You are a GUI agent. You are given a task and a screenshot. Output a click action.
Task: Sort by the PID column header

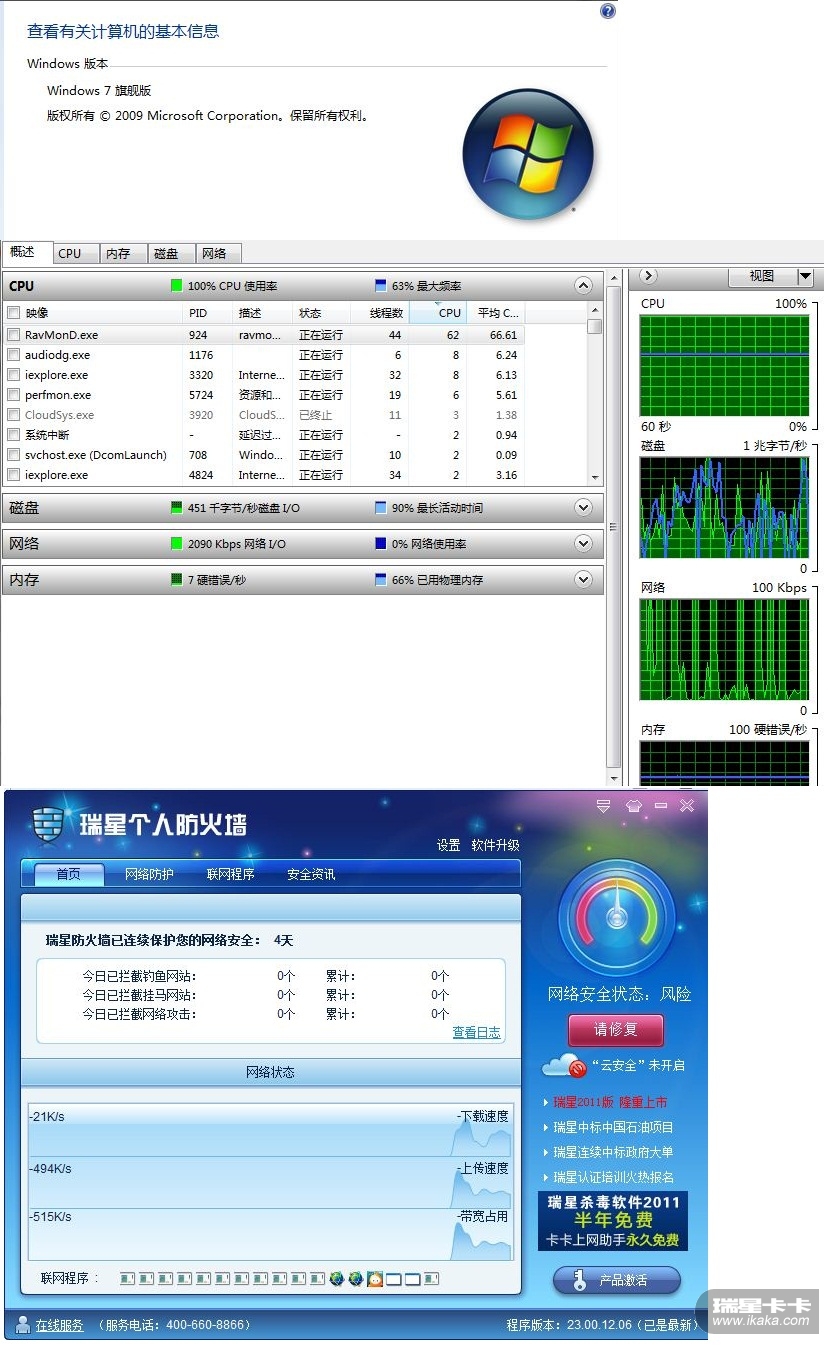208,313
